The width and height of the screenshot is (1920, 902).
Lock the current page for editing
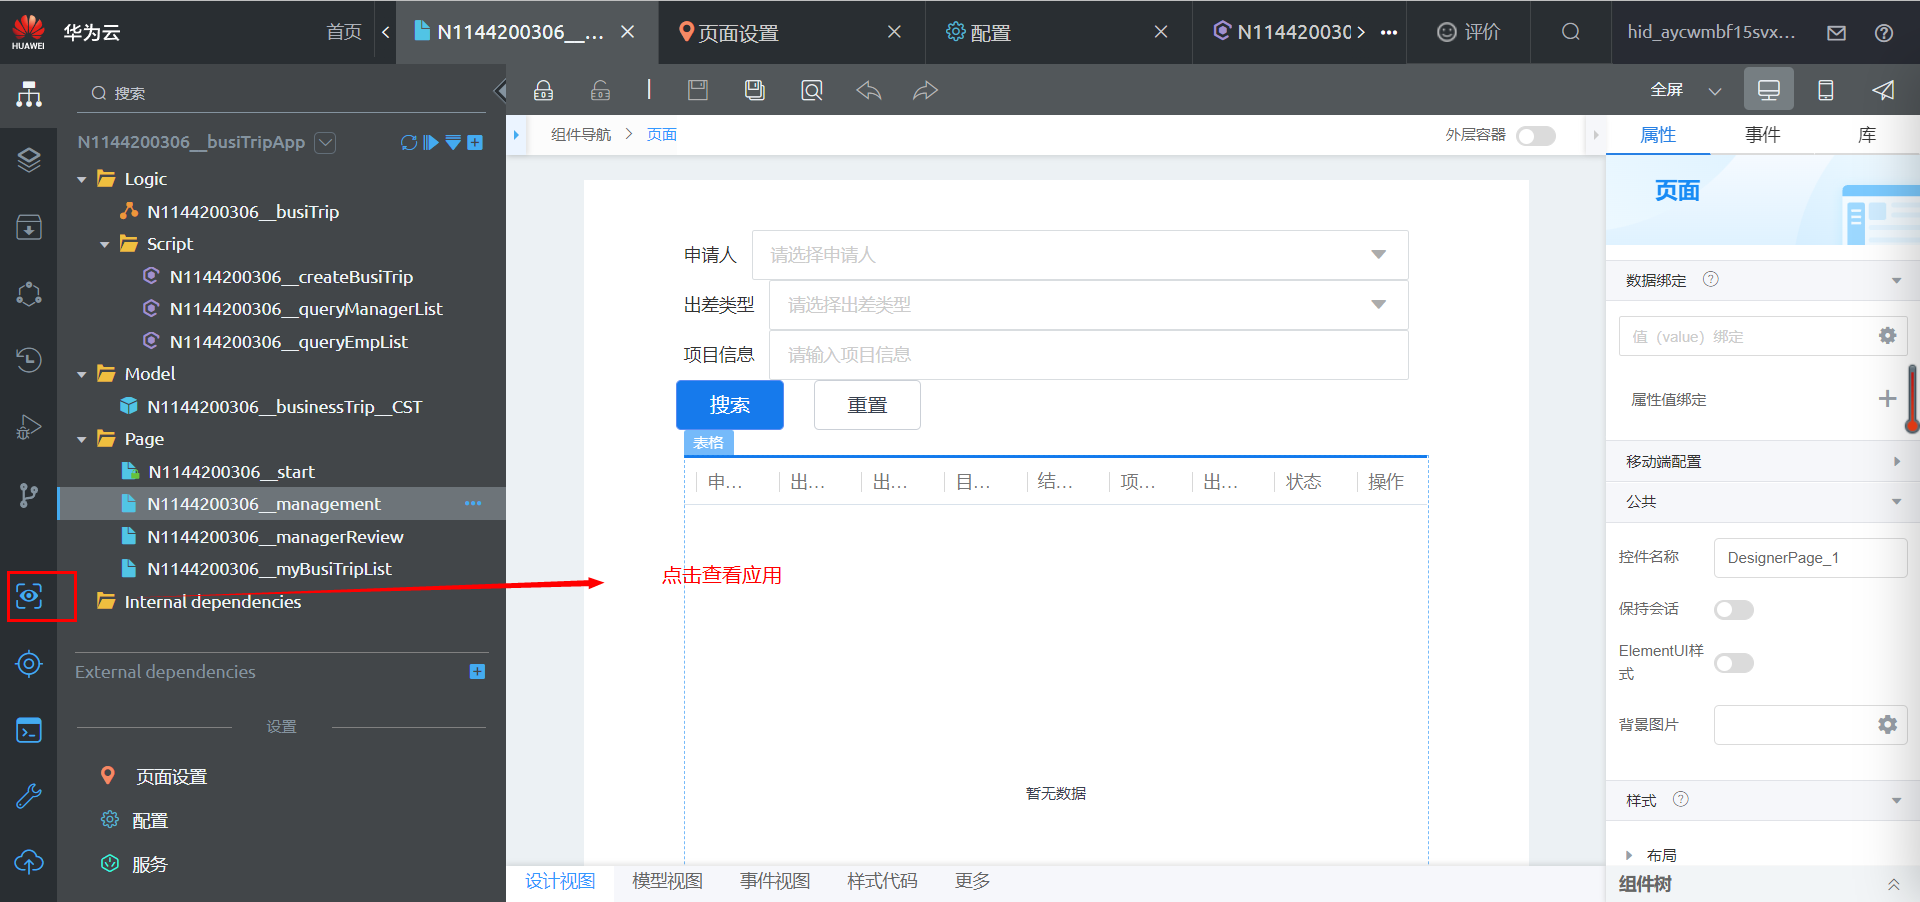(x=543, y=89)
